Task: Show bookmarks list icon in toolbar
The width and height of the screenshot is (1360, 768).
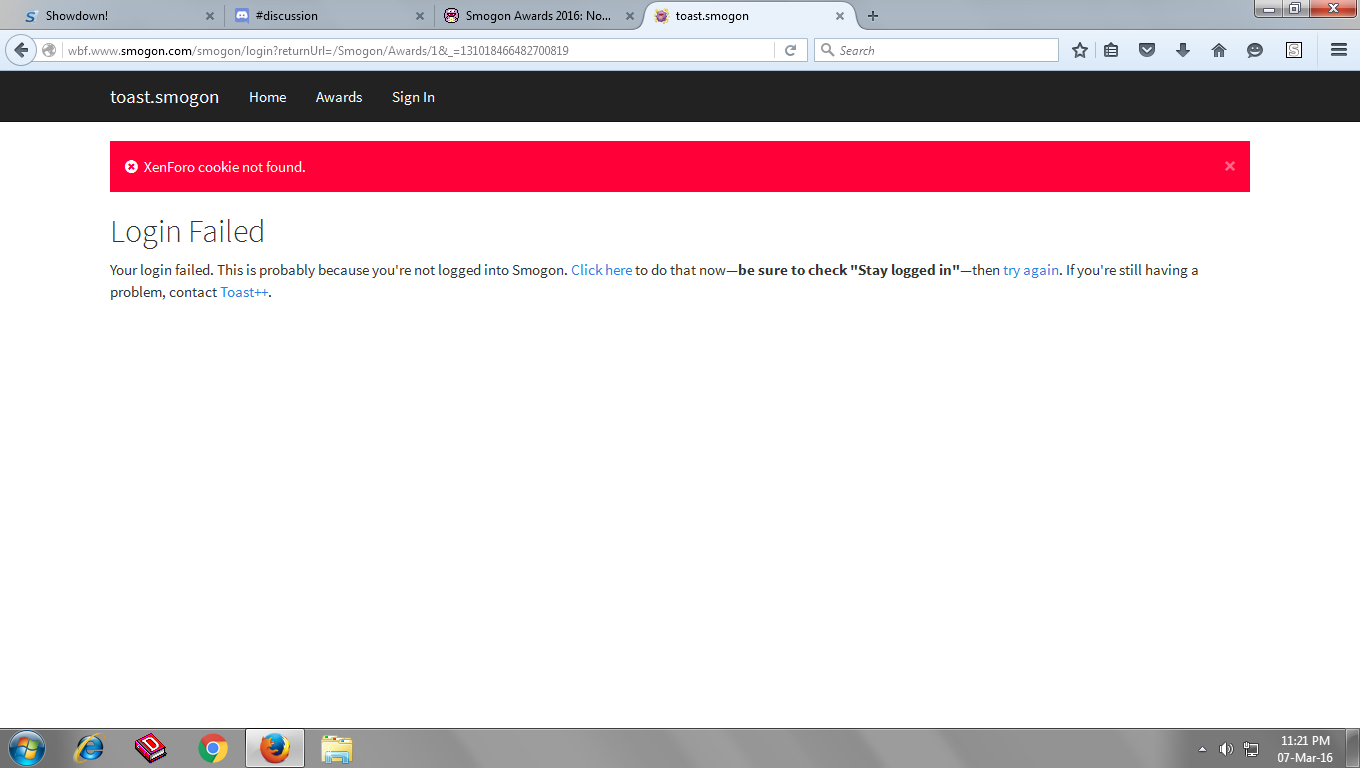Action: point(1111,50)
